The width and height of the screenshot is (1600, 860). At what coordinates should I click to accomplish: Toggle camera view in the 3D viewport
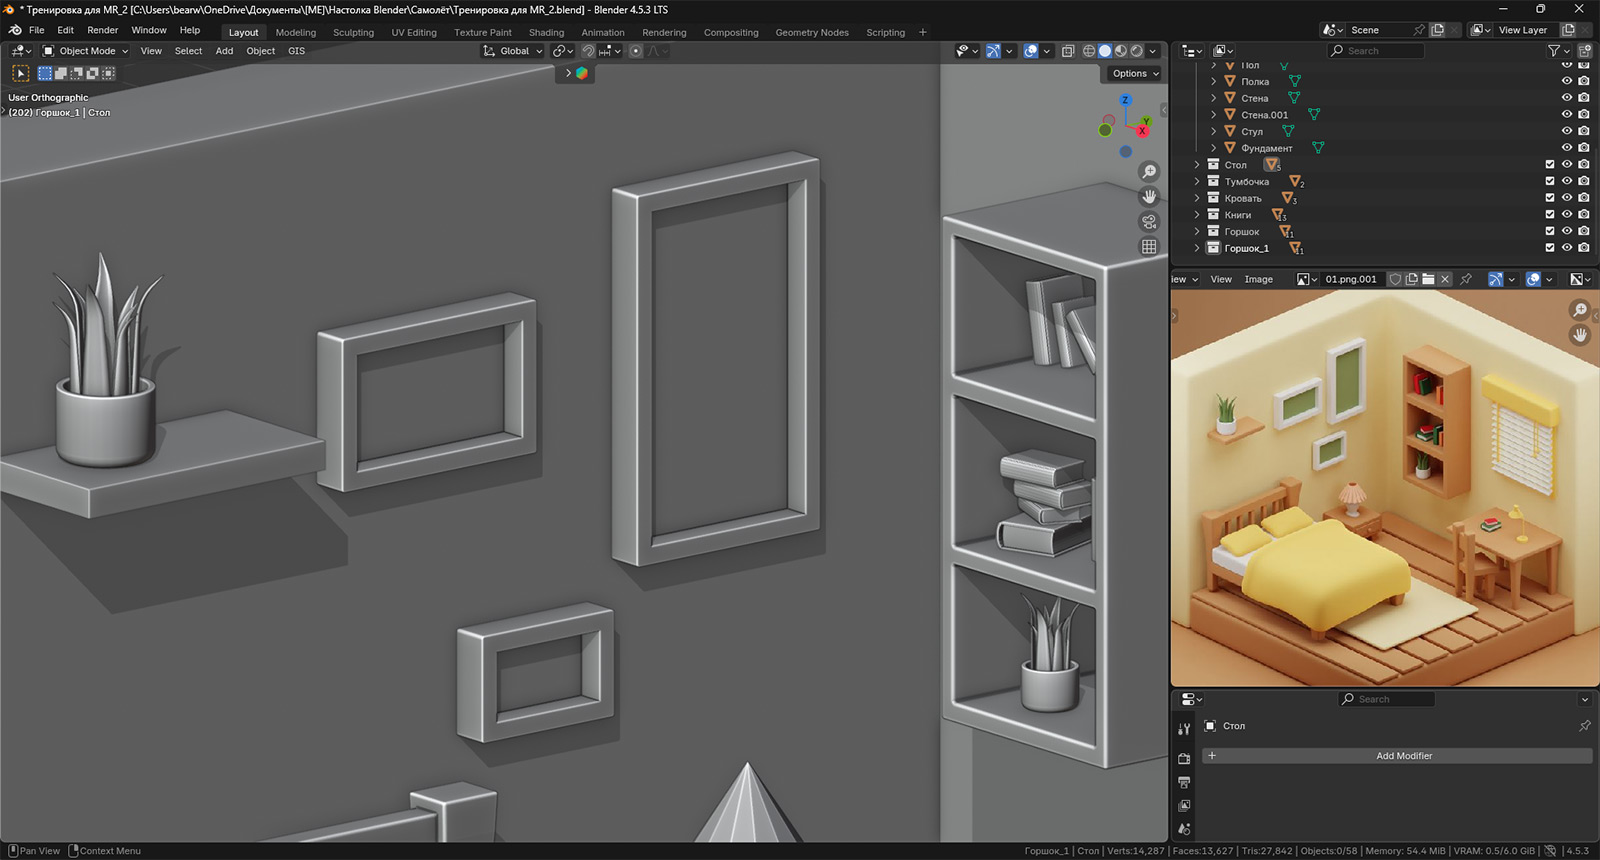1149,222
